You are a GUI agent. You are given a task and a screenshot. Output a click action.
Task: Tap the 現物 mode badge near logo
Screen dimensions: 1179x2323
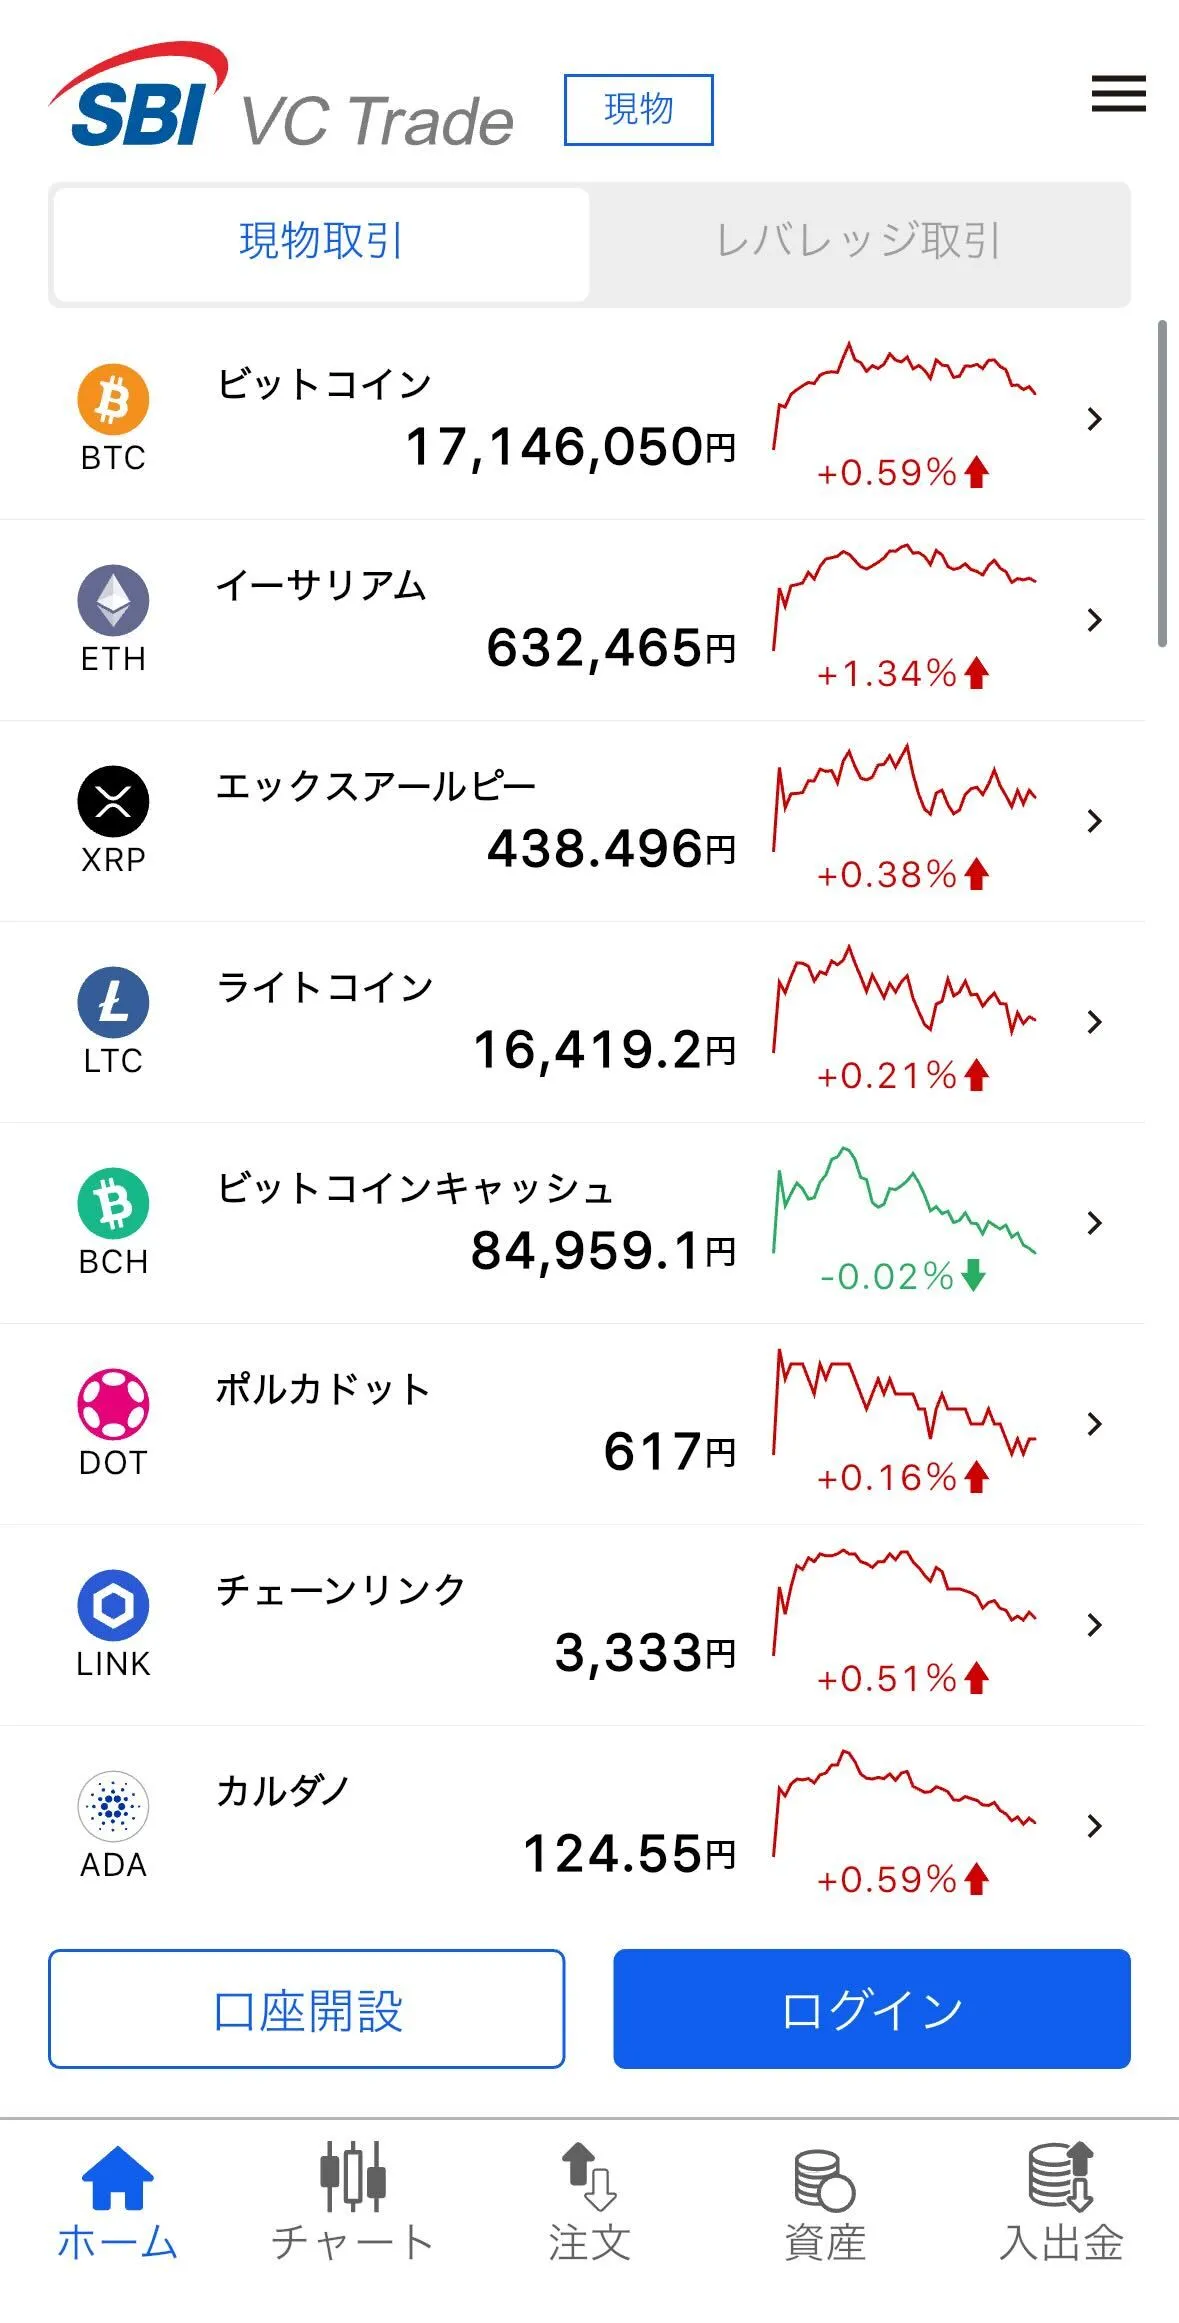pos(638,109)
